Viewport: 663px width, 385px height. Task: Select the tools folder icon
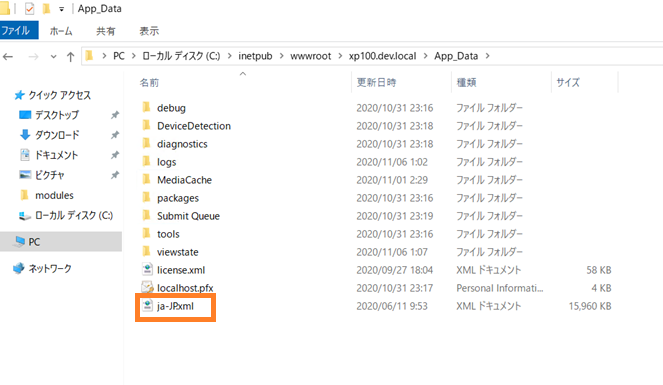pos(146,234)
